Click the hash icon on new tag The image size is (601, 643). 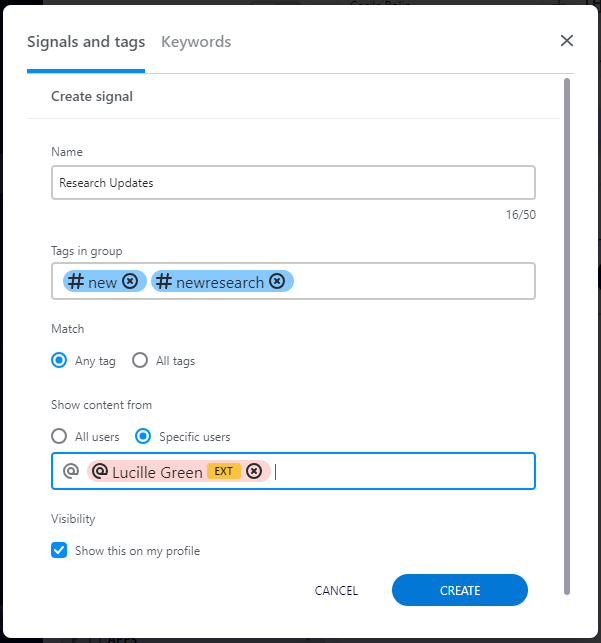[x=76, y=281]
